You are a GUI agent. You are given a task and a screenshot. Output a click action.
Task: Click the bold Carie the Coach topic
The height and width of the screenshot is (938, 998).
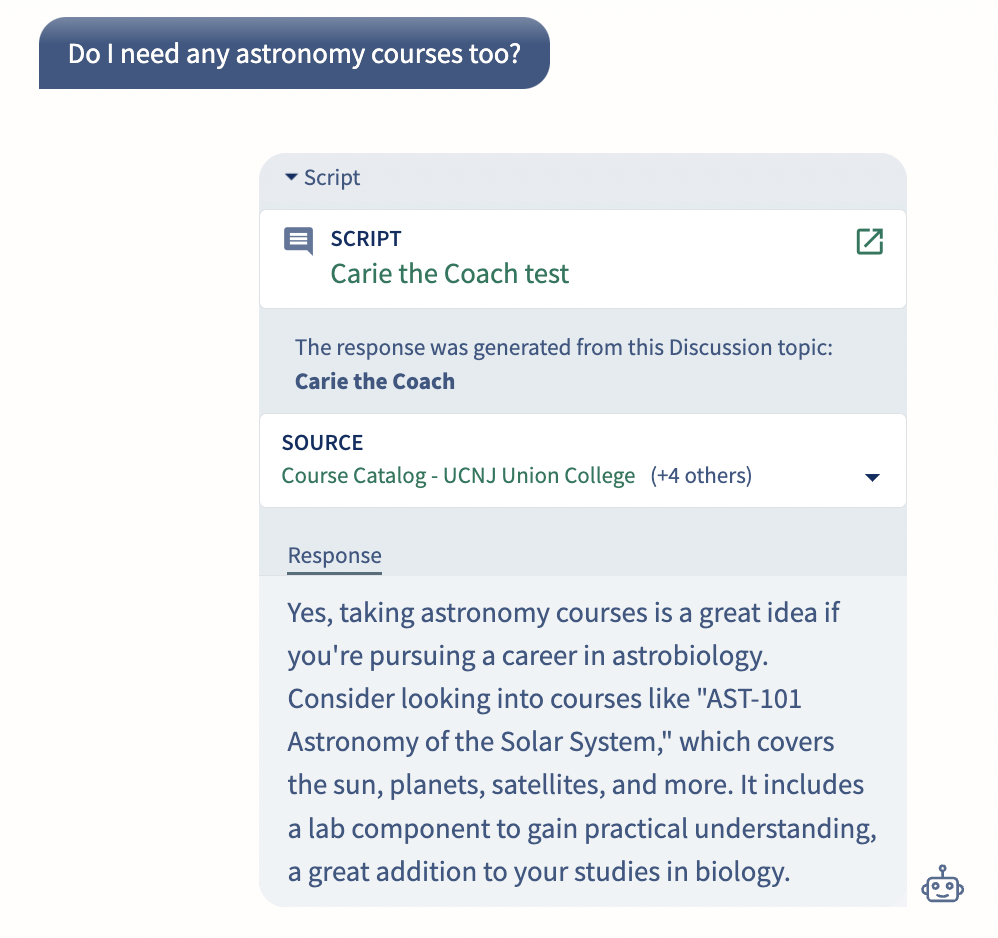(x=375, y=381)
